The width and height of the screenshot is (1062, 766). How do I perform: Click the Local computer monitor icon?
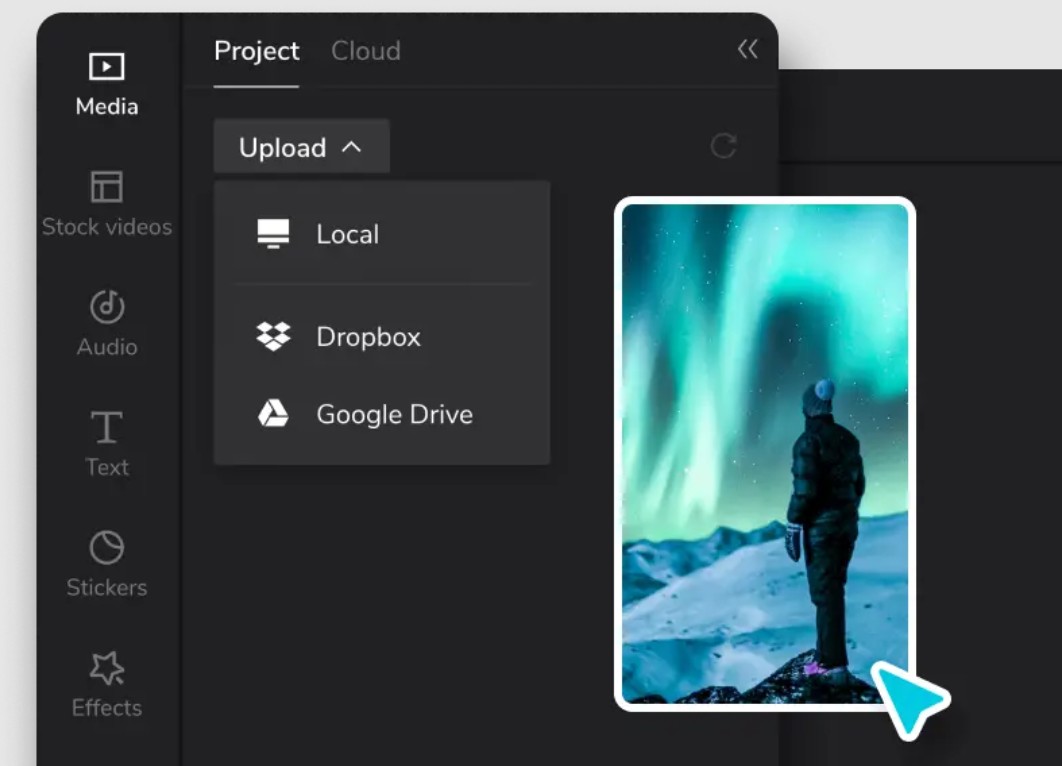(x=273, y=234)
